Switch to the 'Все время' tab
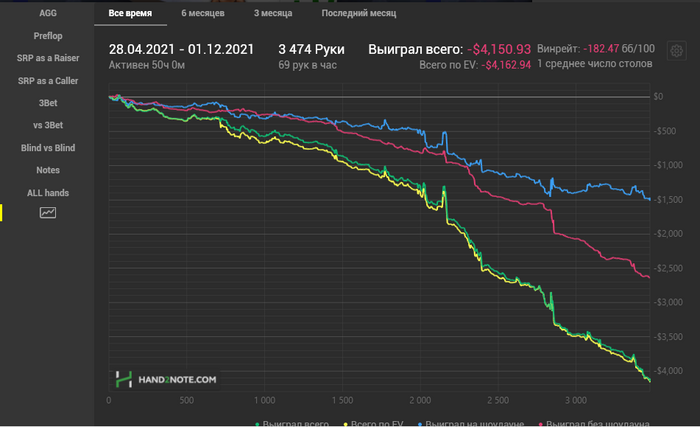Viewport: 700px width, 427px height. [130, 13]
